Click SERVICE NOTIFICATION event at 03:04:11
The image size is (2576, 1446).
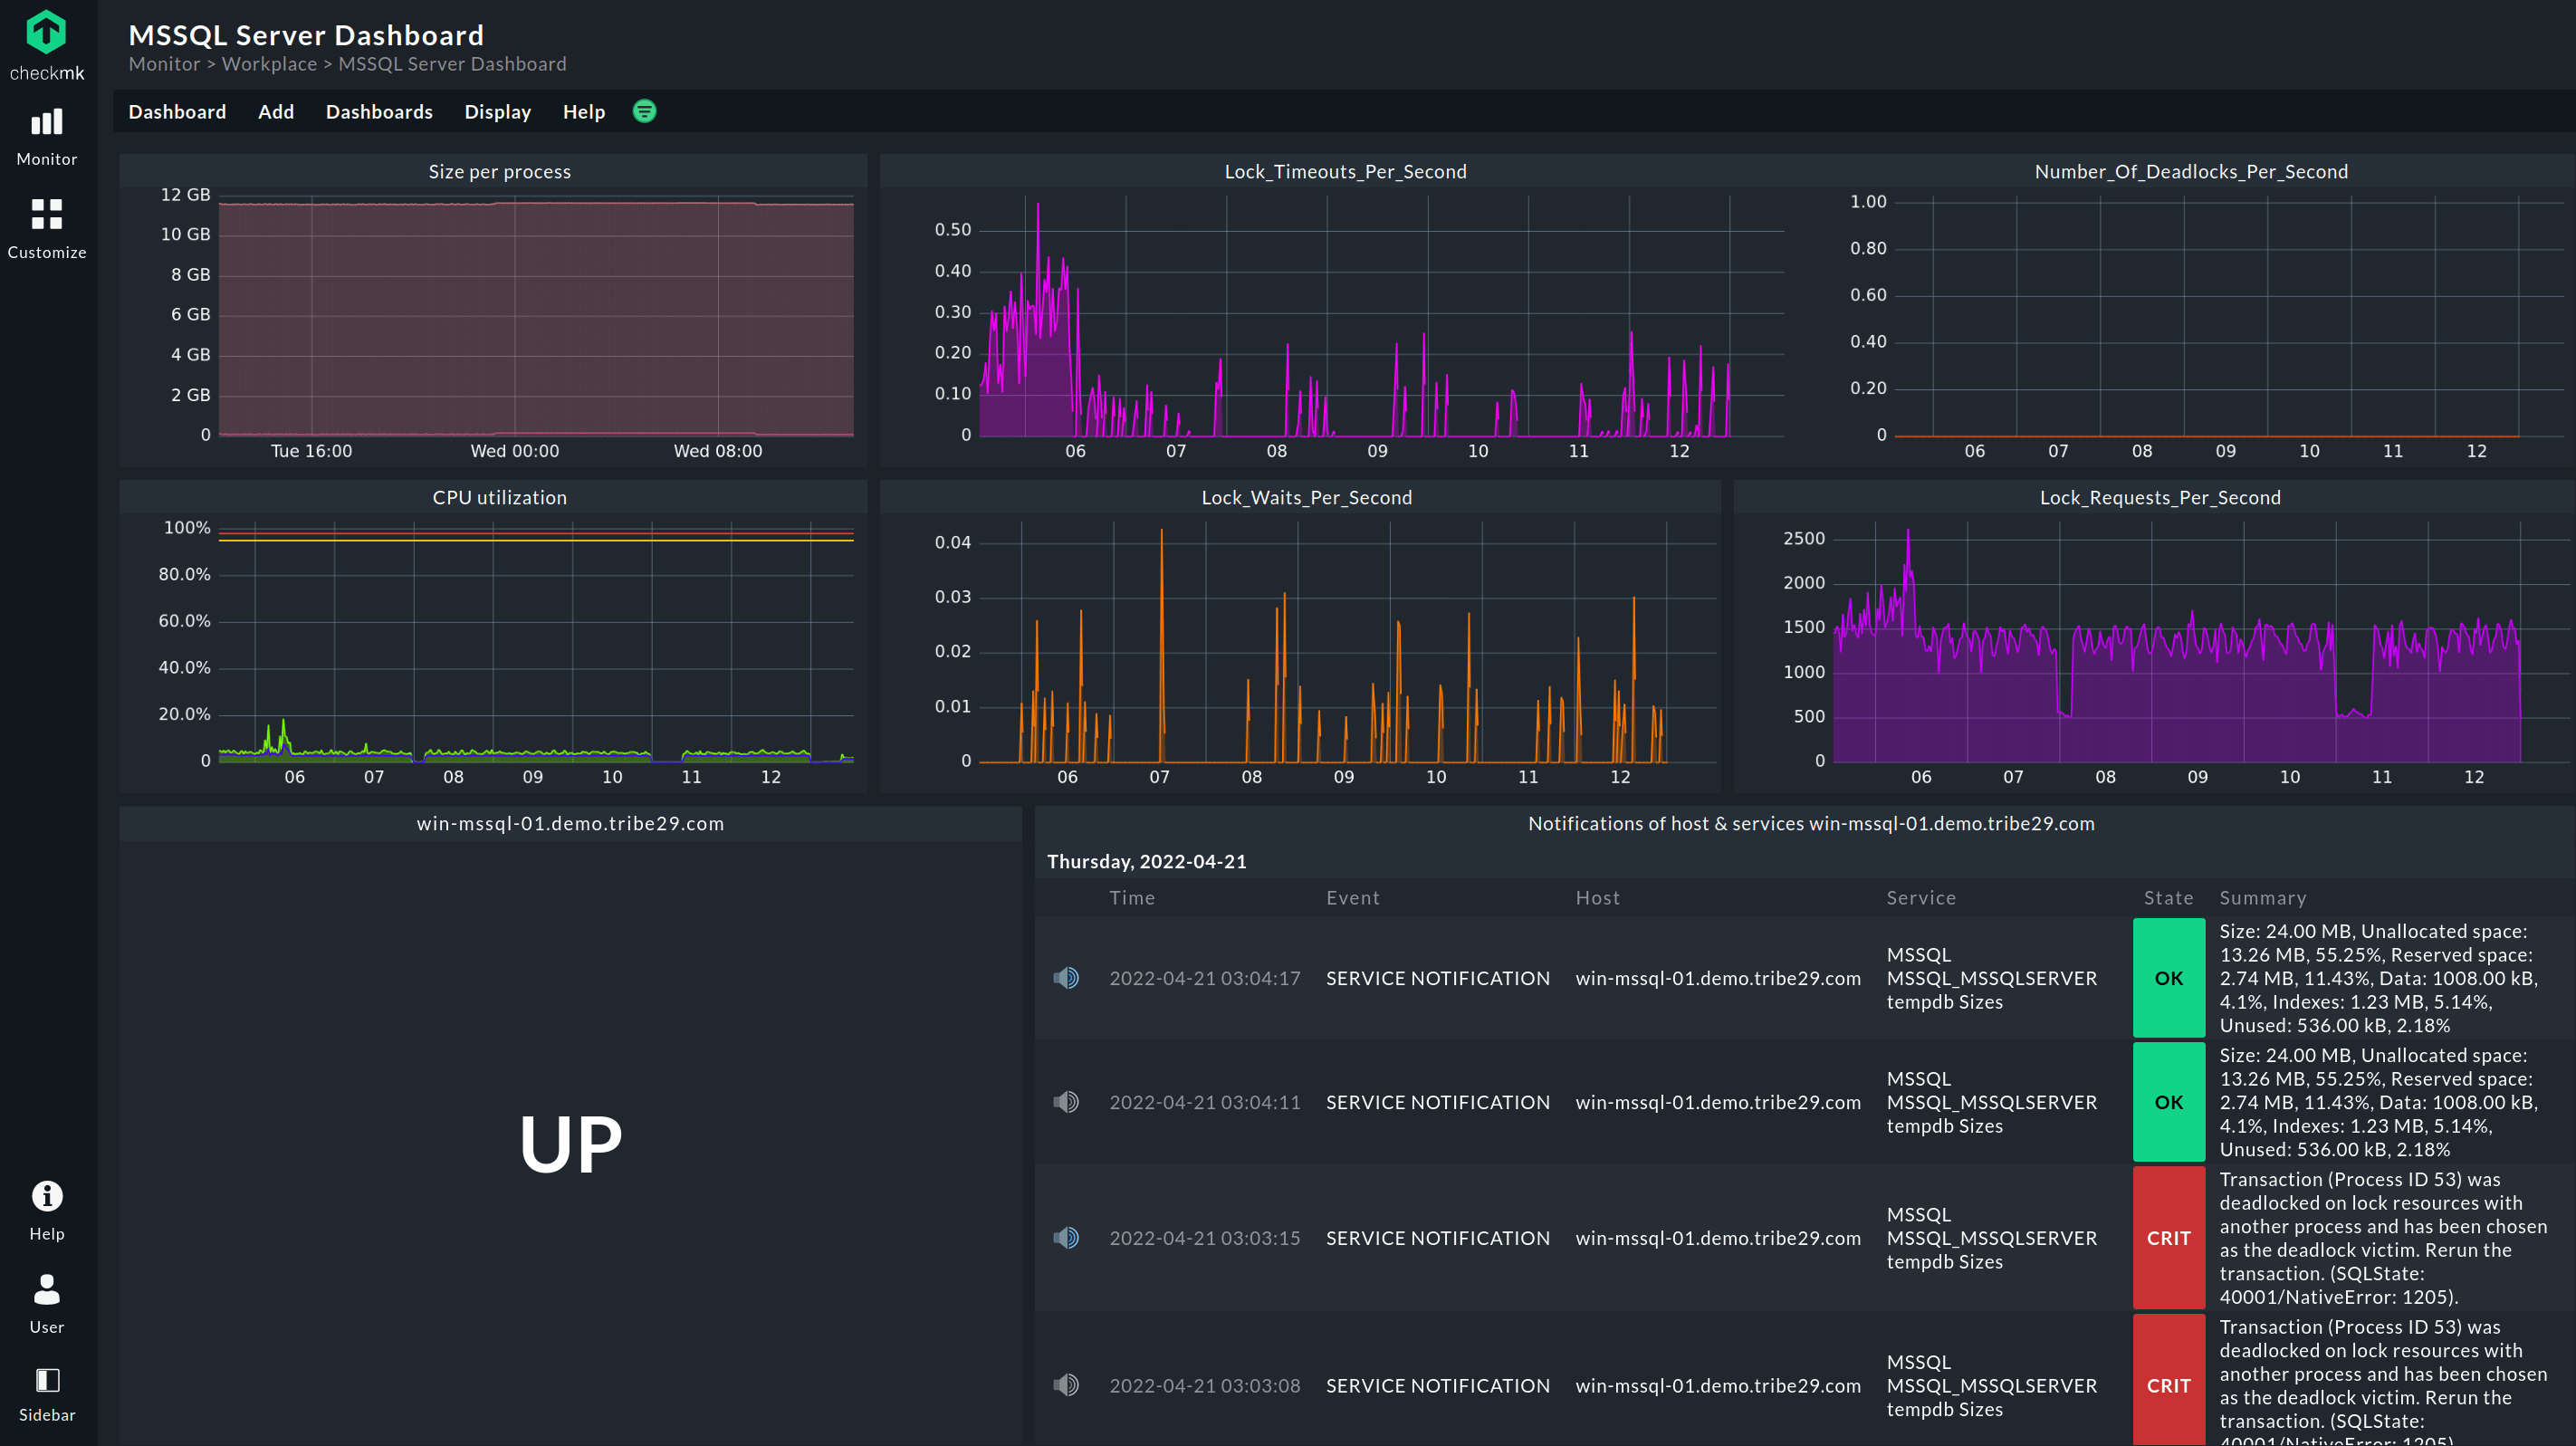1437,1102
